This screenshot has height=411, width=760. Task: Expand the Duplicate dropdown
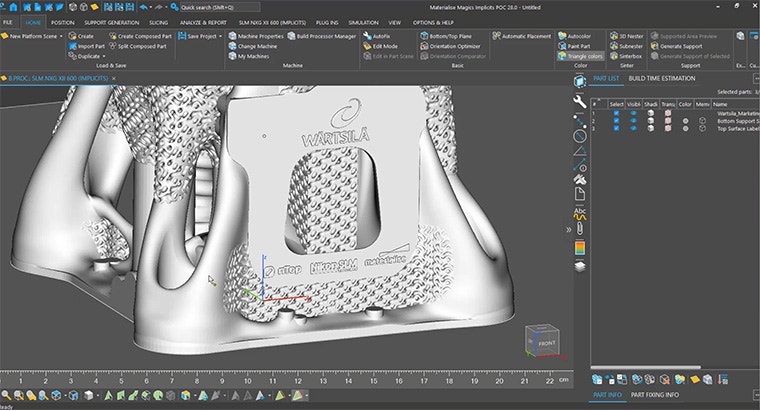pyautogui.click(x=103, y=56)
